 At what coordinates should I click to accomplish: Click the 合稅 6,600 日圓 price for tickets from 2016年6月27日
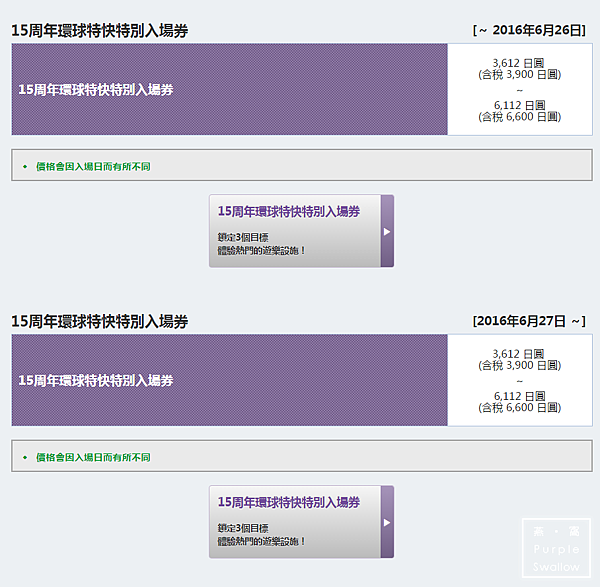coord(519,408)
